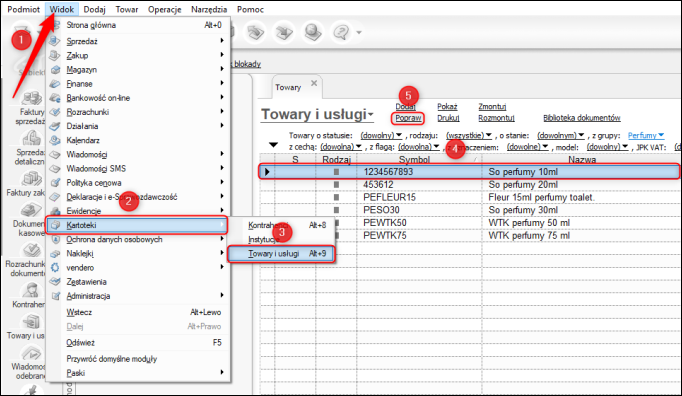Open Dokumenty kasowe sidebar module
Viewport: 682px width, 396px height.
tap(28, 220)
